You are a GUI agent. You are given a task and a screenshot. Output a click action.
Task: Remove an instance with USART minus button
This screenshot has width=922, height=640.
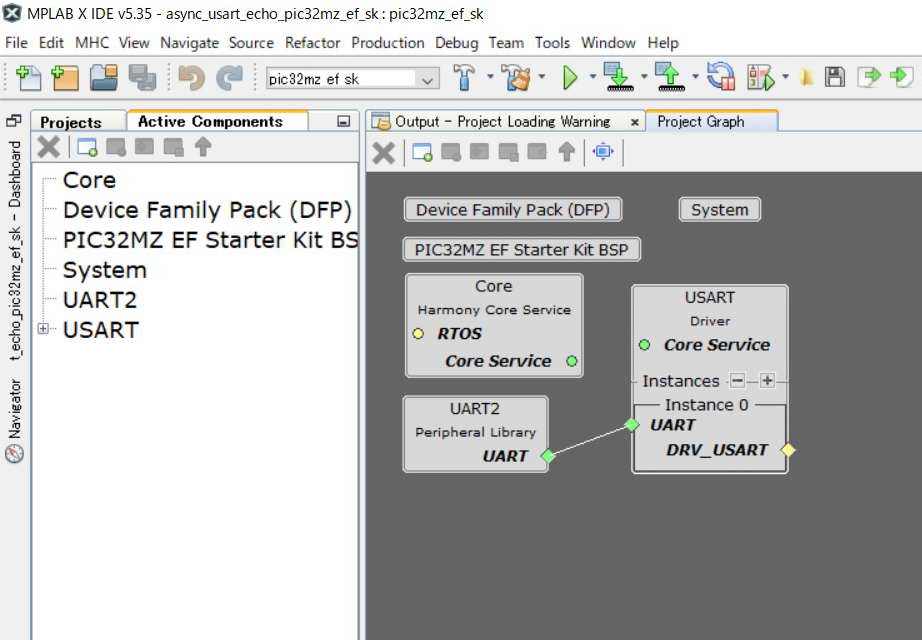click(737, 380)
